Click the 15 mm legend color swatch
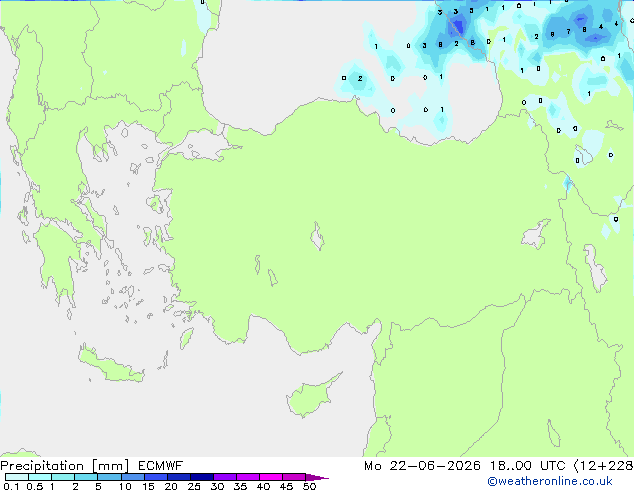 (x=155, y=477)
